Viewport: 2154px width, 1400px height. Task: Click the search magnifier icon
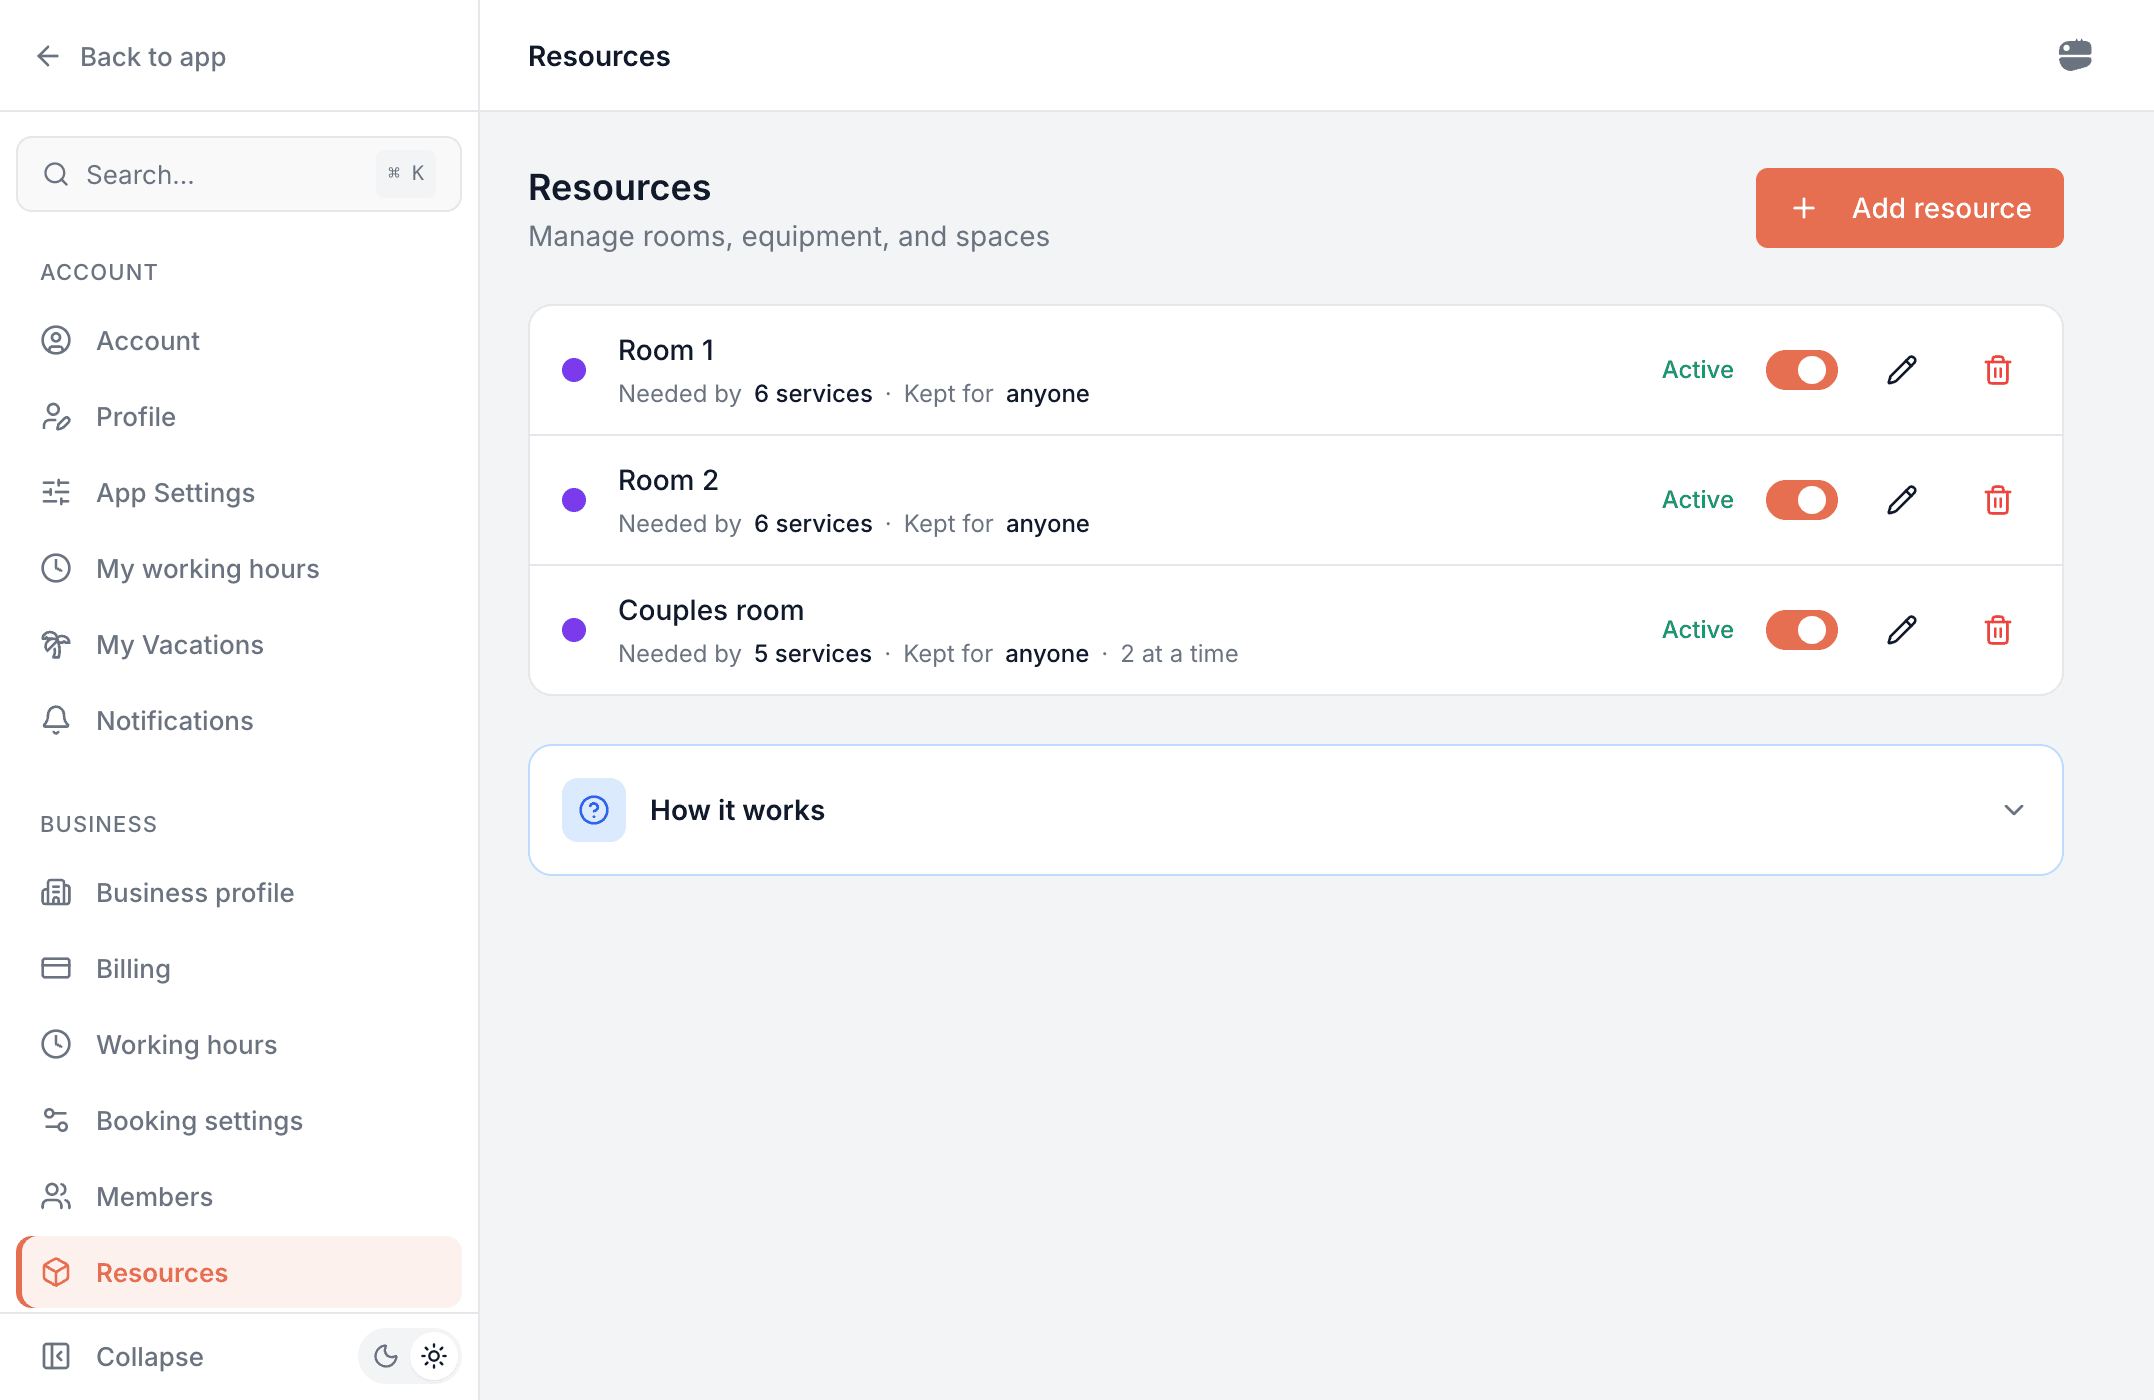tap(56, 174)
